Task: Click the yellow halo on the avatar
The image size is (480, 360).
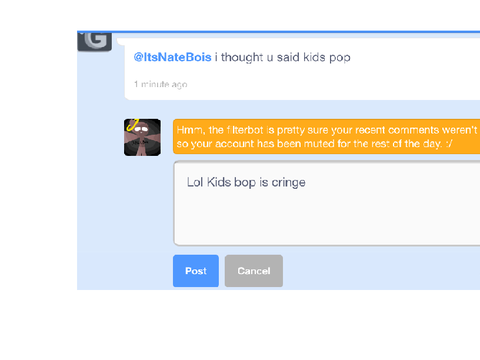Action: [132, 125]
